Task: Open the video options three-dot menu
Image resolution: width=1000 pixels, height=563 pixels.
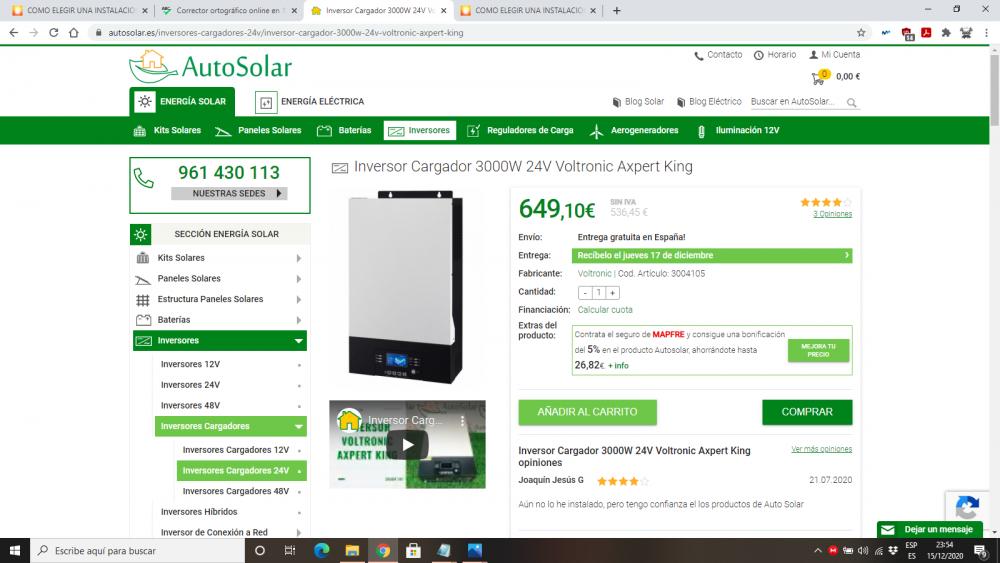Action: 462,421
